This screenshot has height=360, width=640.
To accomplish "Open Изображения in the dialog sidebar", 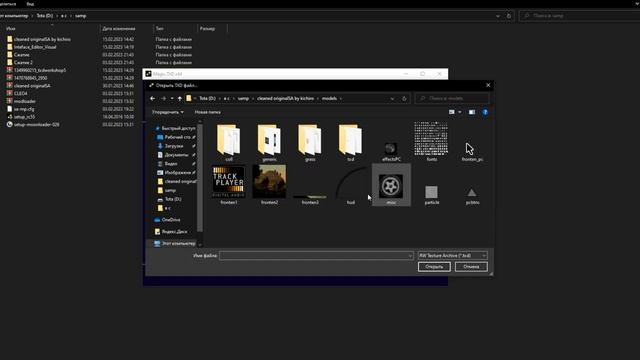I will [x=176, y=173].
